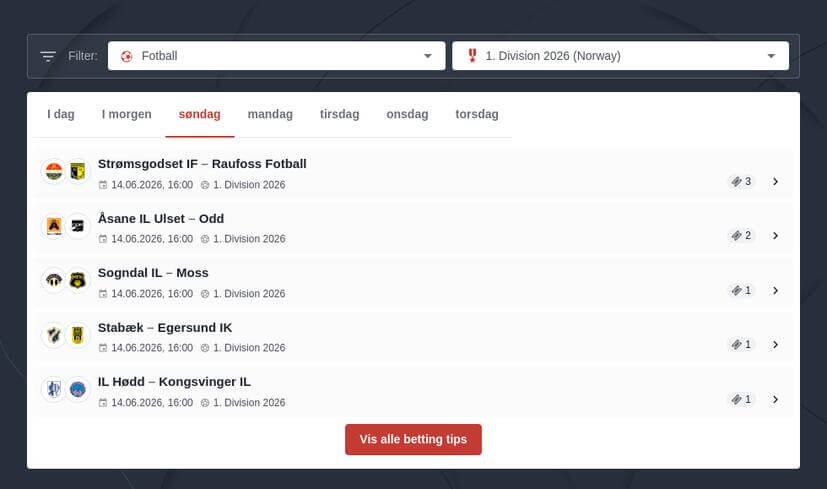Image resolution: width=827 pixels, height=489 pixels.
Task: Open Åsane IL Ulset – Odd match
Action: point(414,228)
